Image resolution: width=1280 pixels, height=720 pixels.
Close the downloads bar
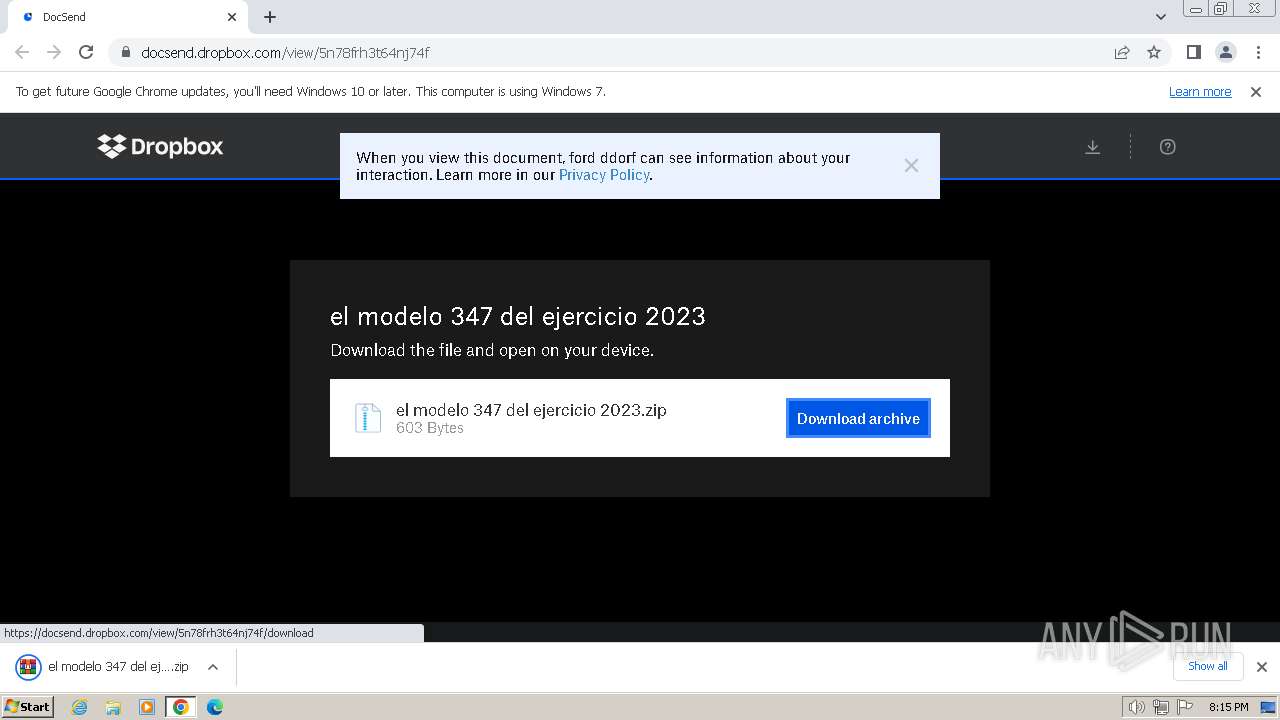click(x=1262, y=667)
